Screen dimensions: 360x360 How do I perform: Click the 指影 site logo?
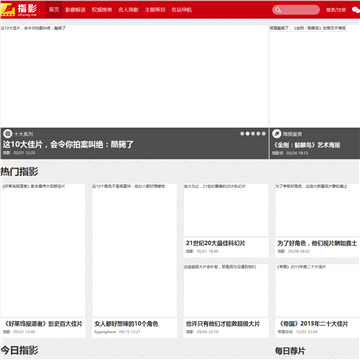click(x=19, y=10)
